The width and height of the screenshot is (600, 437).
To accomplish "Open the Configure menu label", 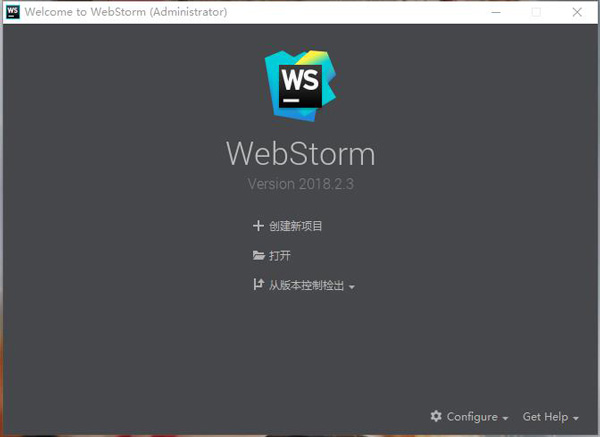I will [472, 417].
